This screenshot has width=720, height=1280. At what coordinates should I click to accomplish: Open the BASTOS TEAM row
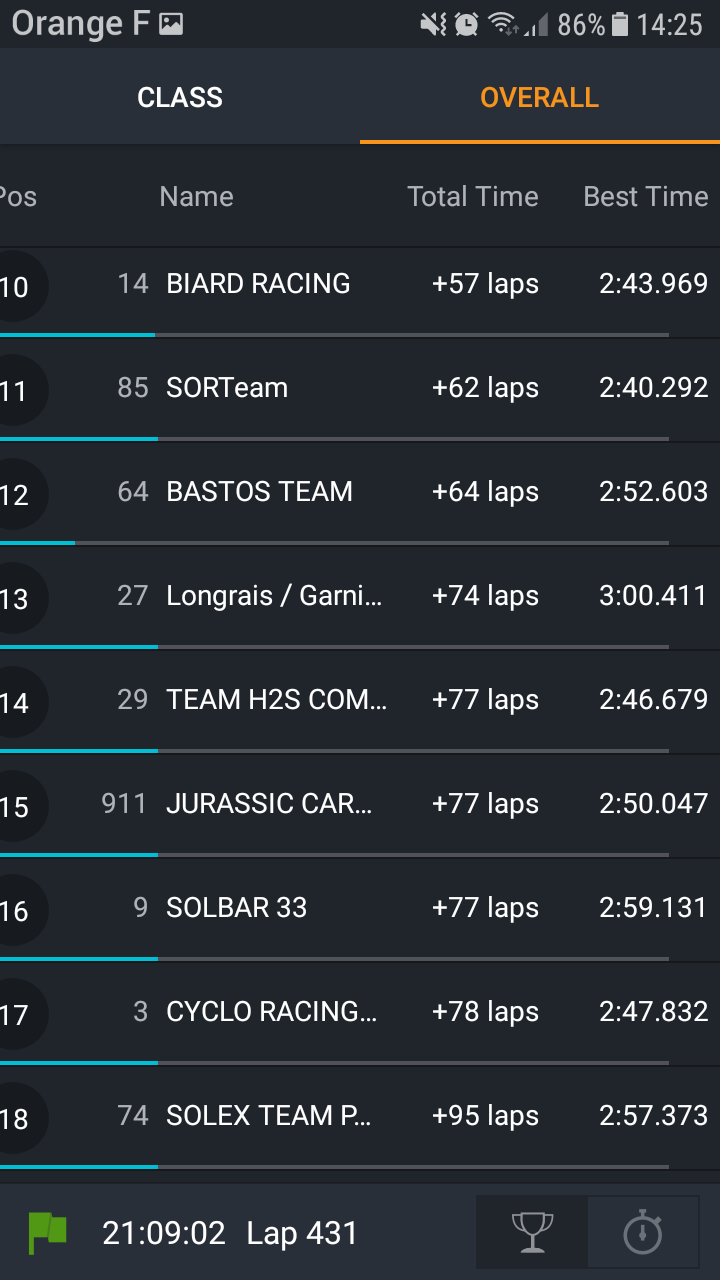coord(259,492)
